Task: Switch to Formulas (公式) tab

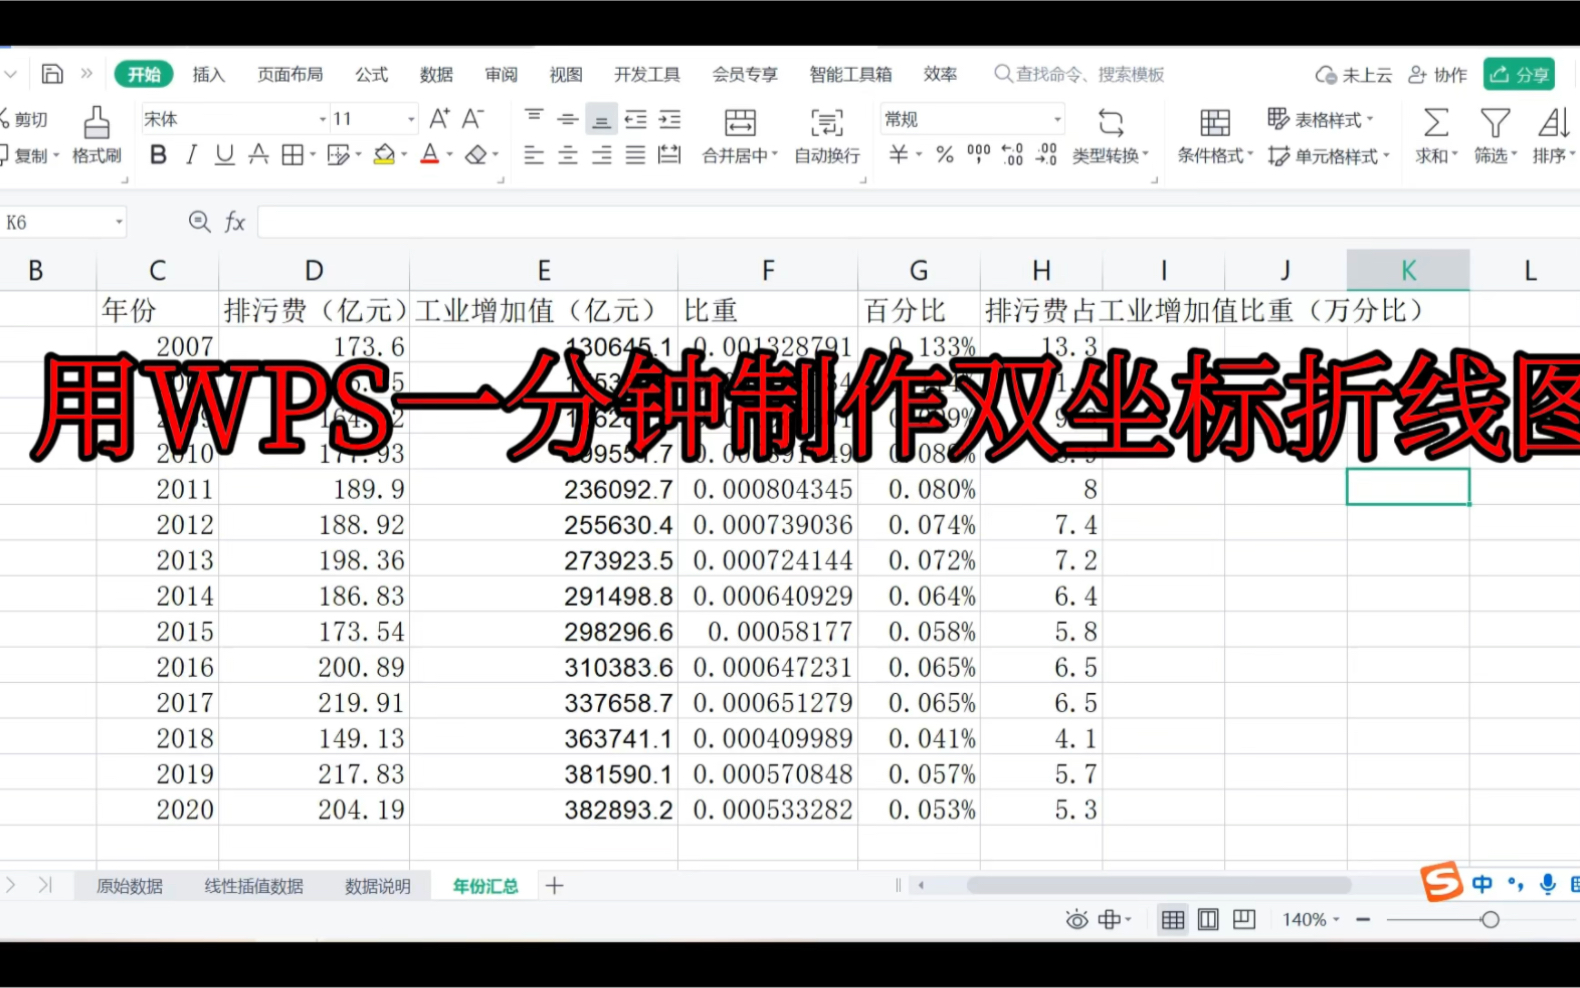Action: click(371, 74)
